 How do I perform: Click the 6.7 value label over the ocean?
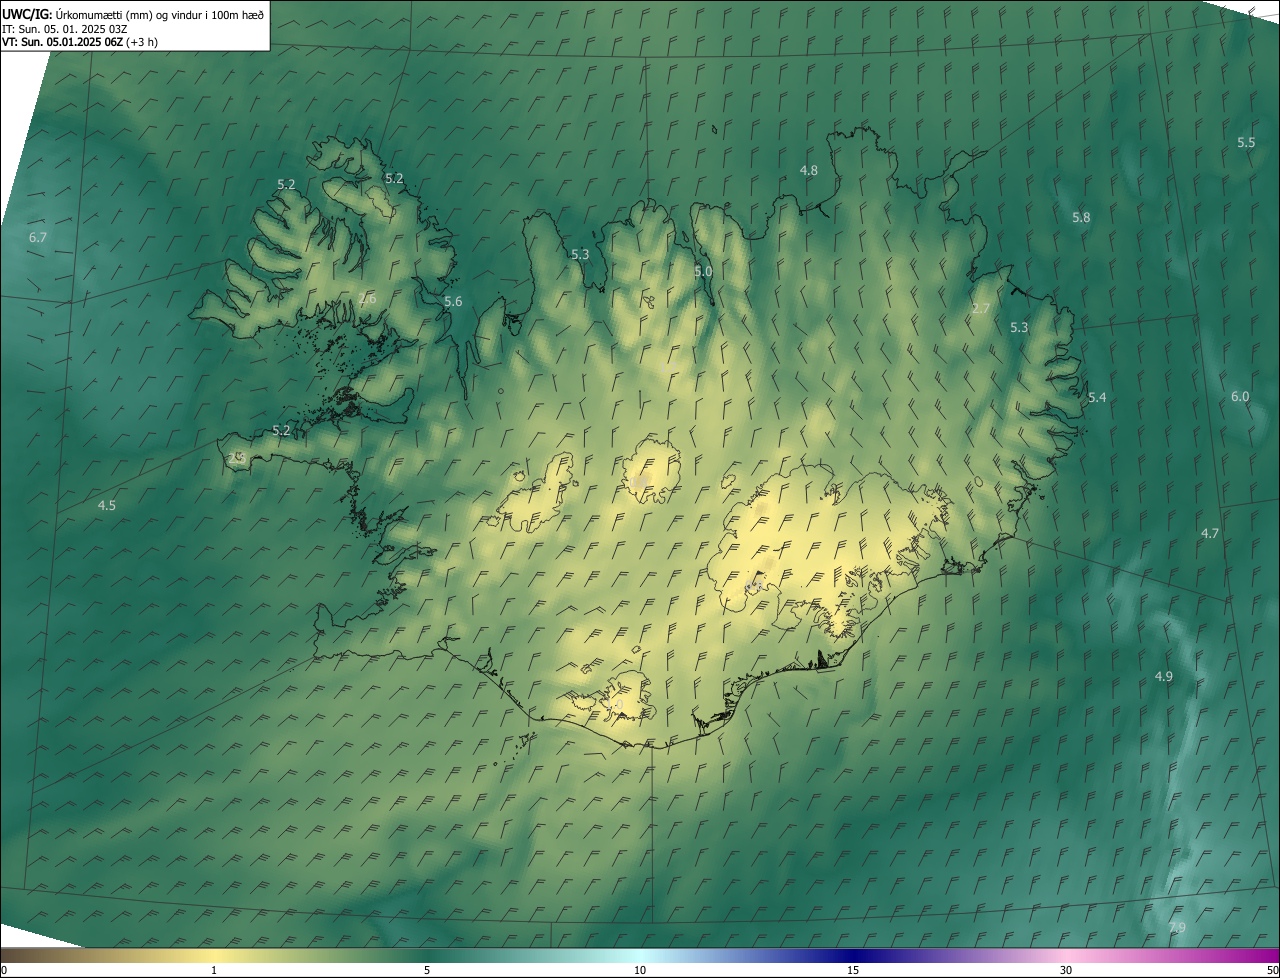coord(38,237)
